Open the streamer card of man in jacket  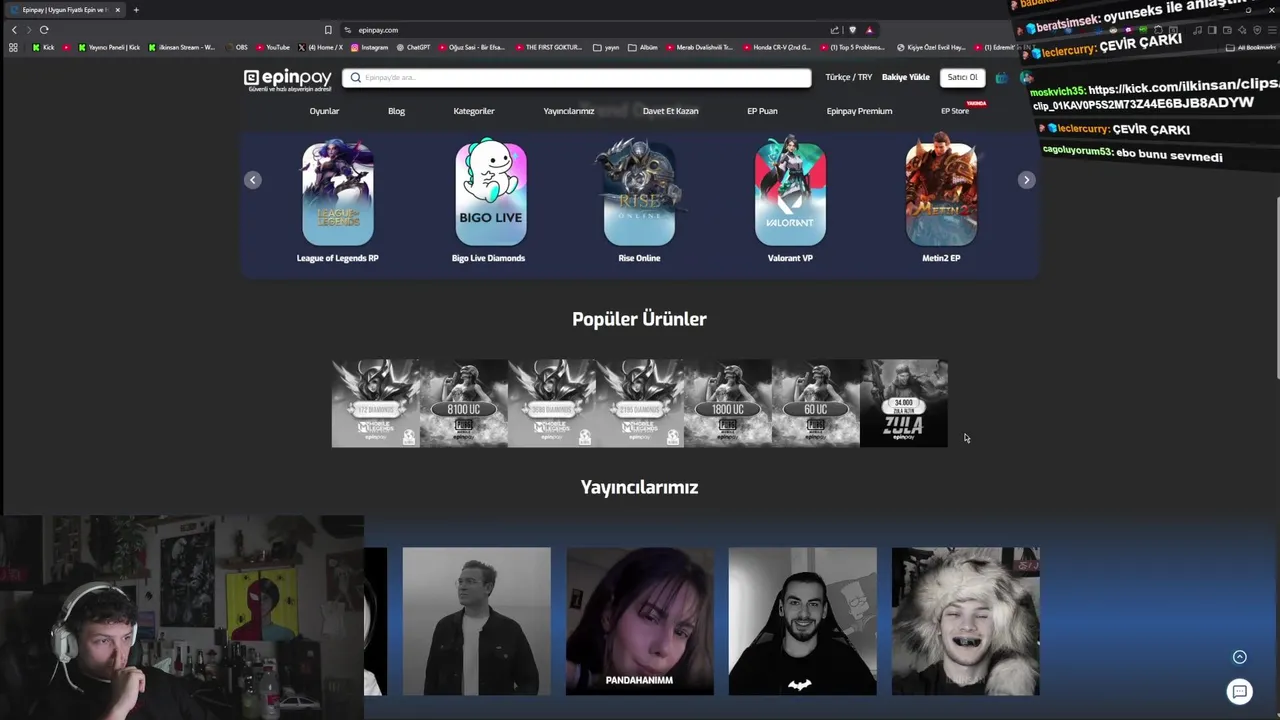pos(476,621)
